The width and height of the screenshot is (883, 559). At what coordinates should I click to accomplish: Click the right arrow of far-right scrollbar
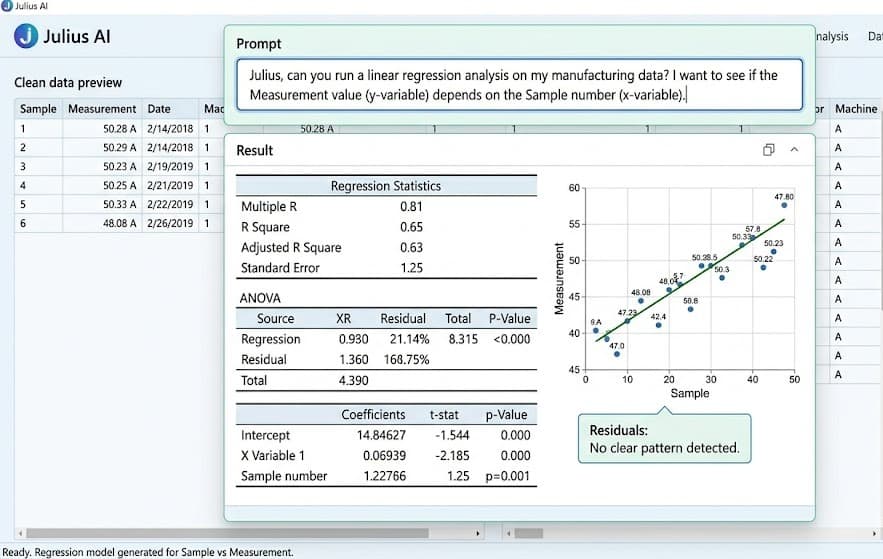click(875, 533)
